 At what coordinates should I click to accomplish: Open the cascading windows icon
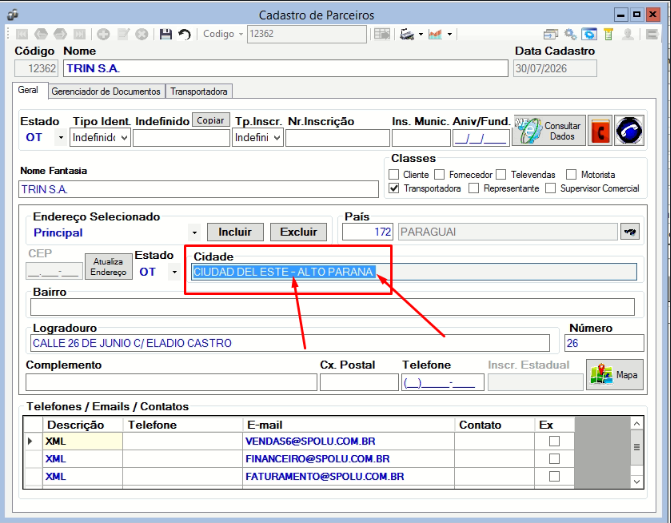point(551,34)
